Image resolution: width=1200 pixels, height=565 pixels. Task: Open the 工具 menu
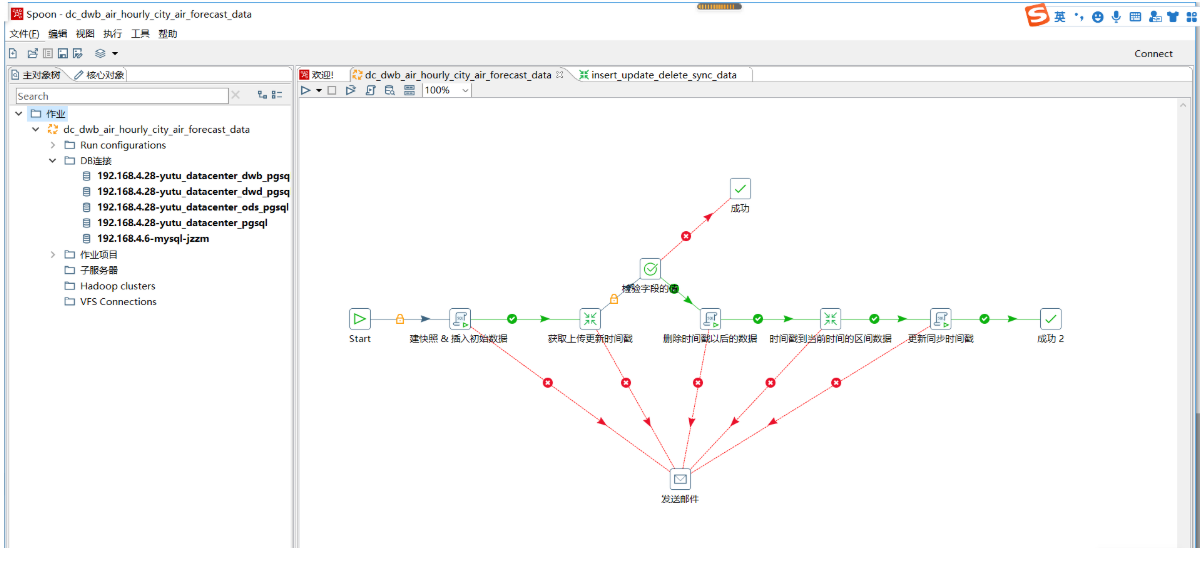coord(140,34)
